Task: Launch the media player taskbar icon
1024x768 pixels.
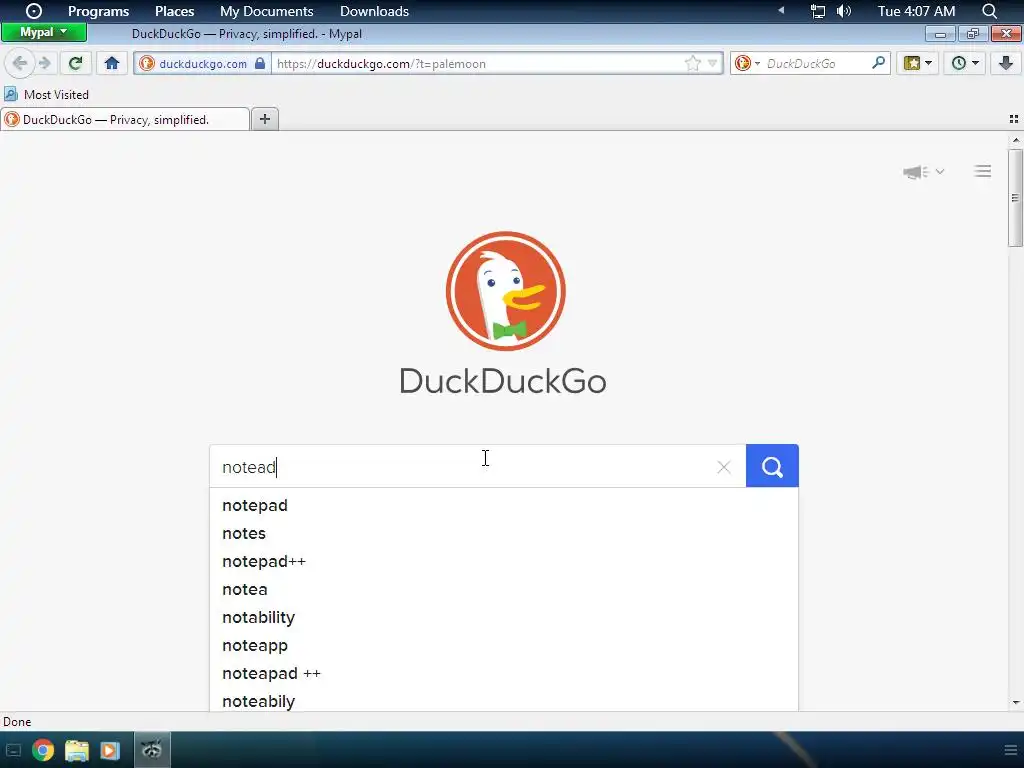Action: click(x=110, y=750)
